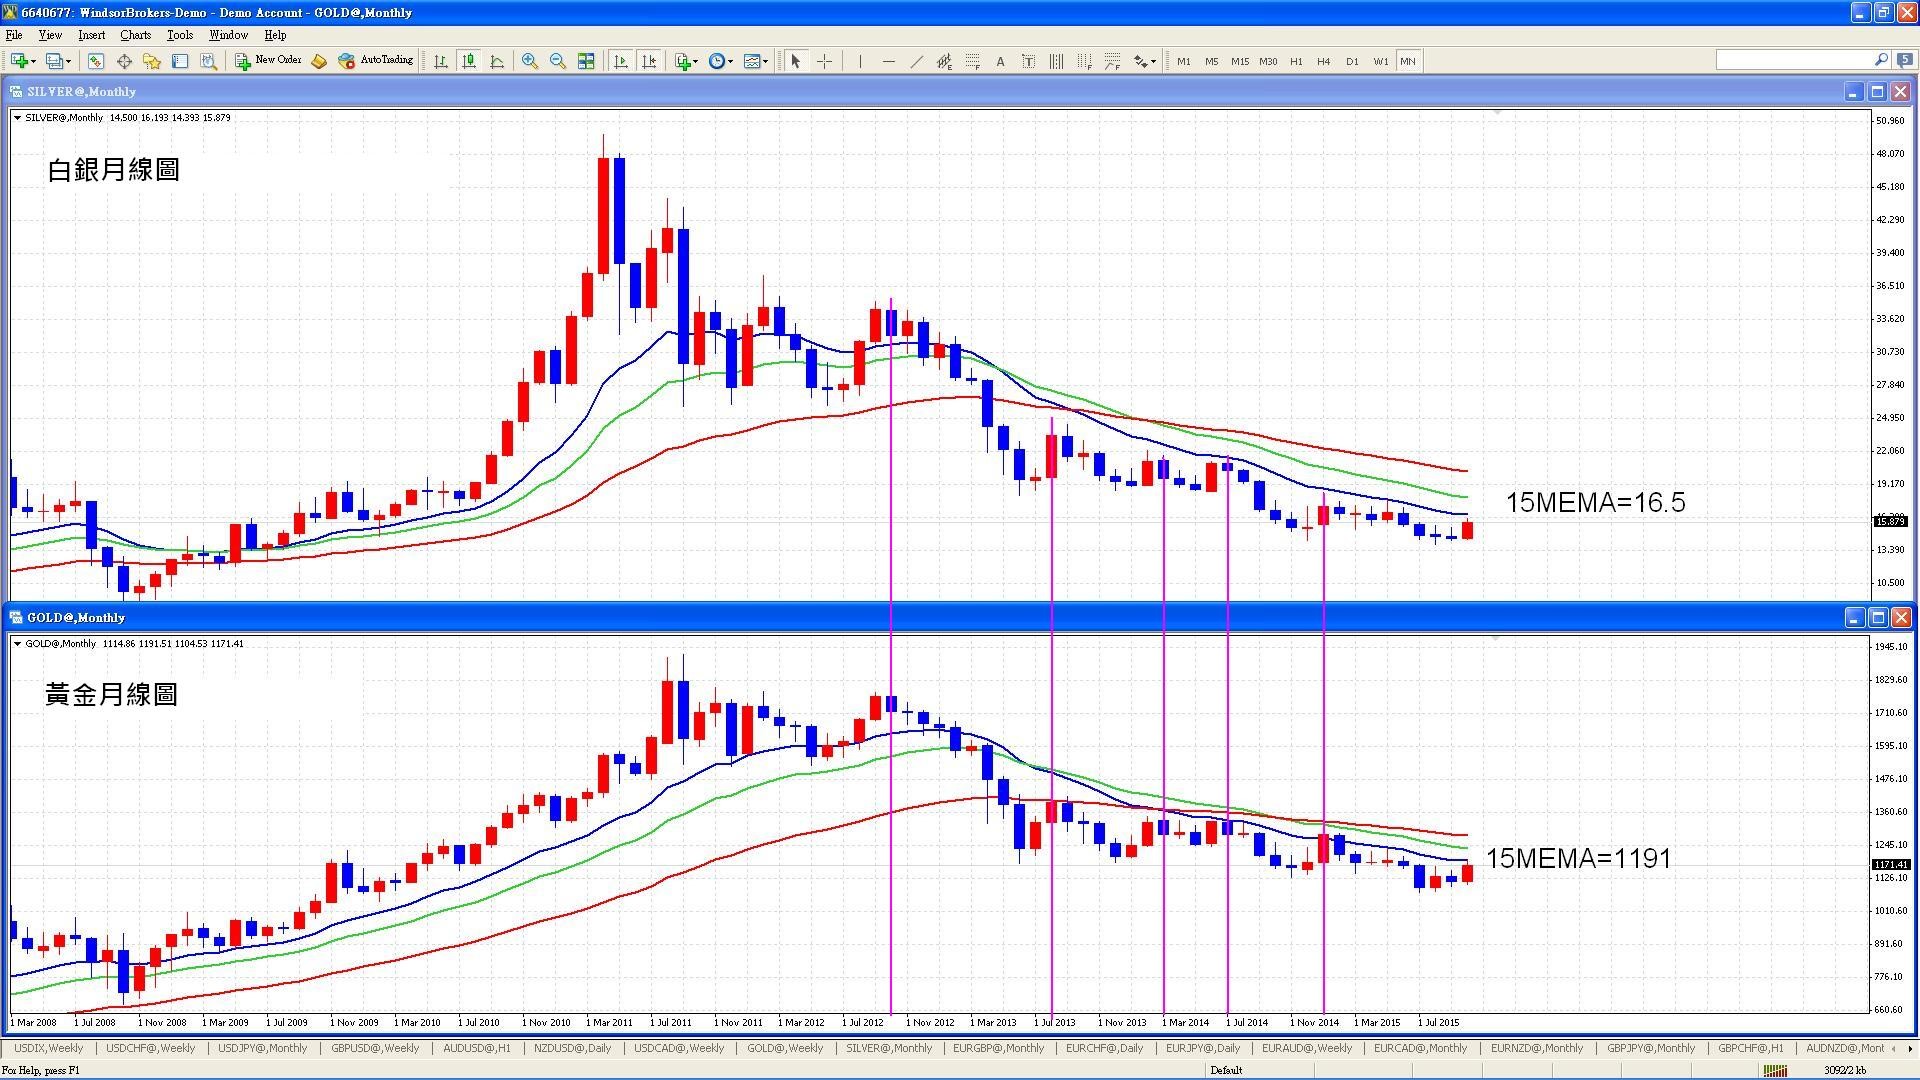The width and height of the screenshot is (1920, 1080).
Task: Click the pink vertical line near Nov 2014
Action: (x=1324, y=750)
